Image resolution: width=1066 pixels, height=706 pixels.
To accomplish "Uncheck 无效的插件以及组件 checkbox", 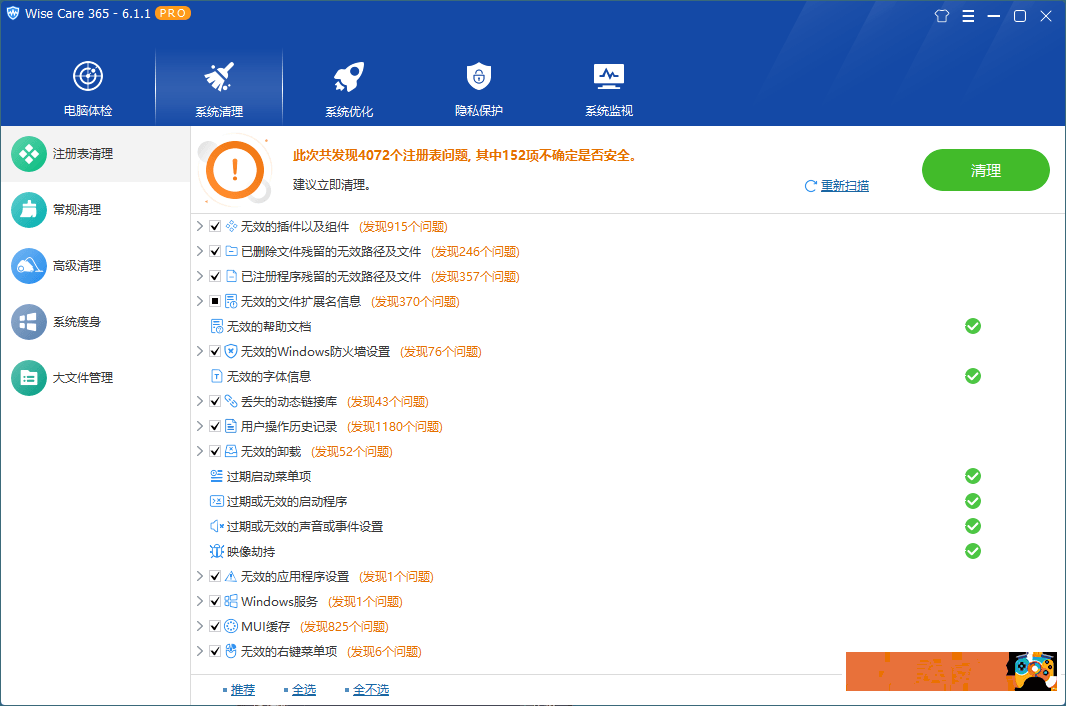I will 215,226.
